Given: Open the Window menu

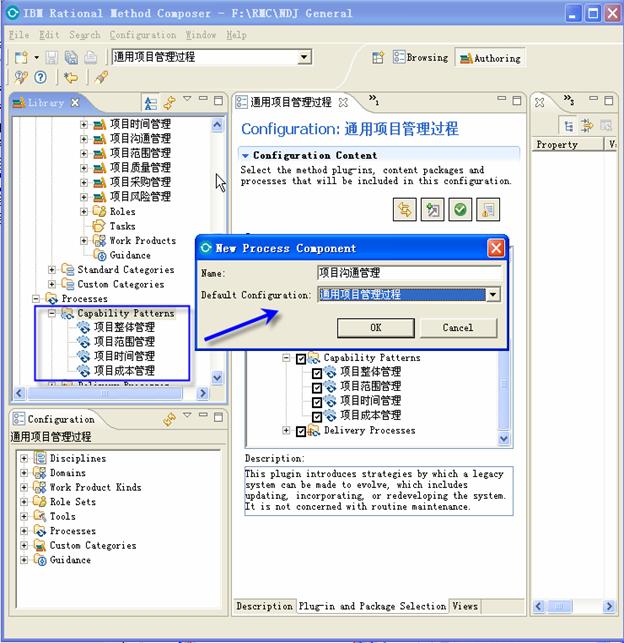Looking at the screenshot, I should click(201, 35).
